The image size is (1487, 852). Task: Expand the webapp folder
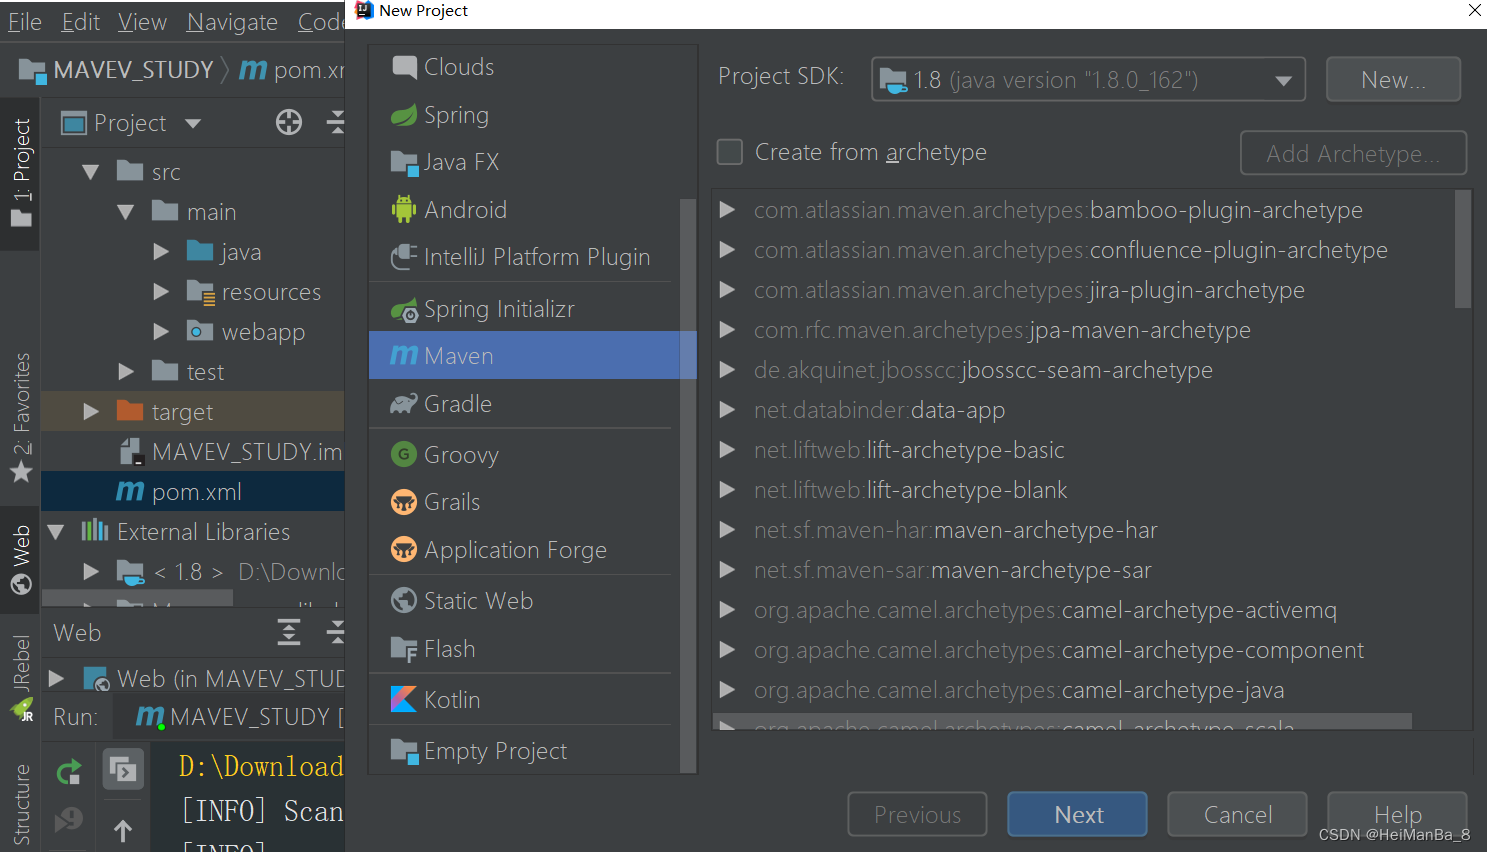pos(161,332)
